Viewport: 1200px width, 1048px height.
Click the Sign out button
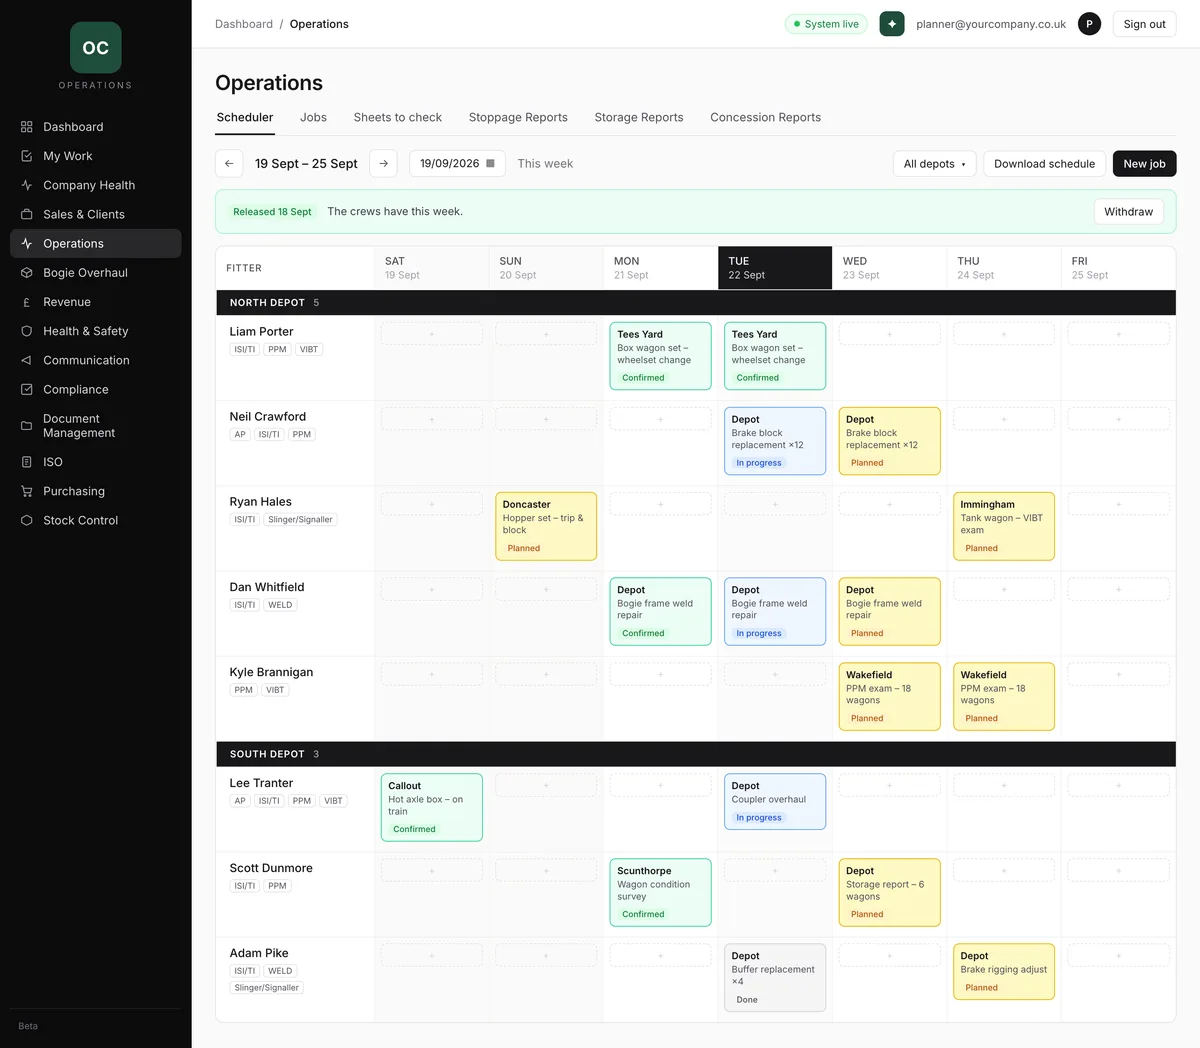point(1144,24)
